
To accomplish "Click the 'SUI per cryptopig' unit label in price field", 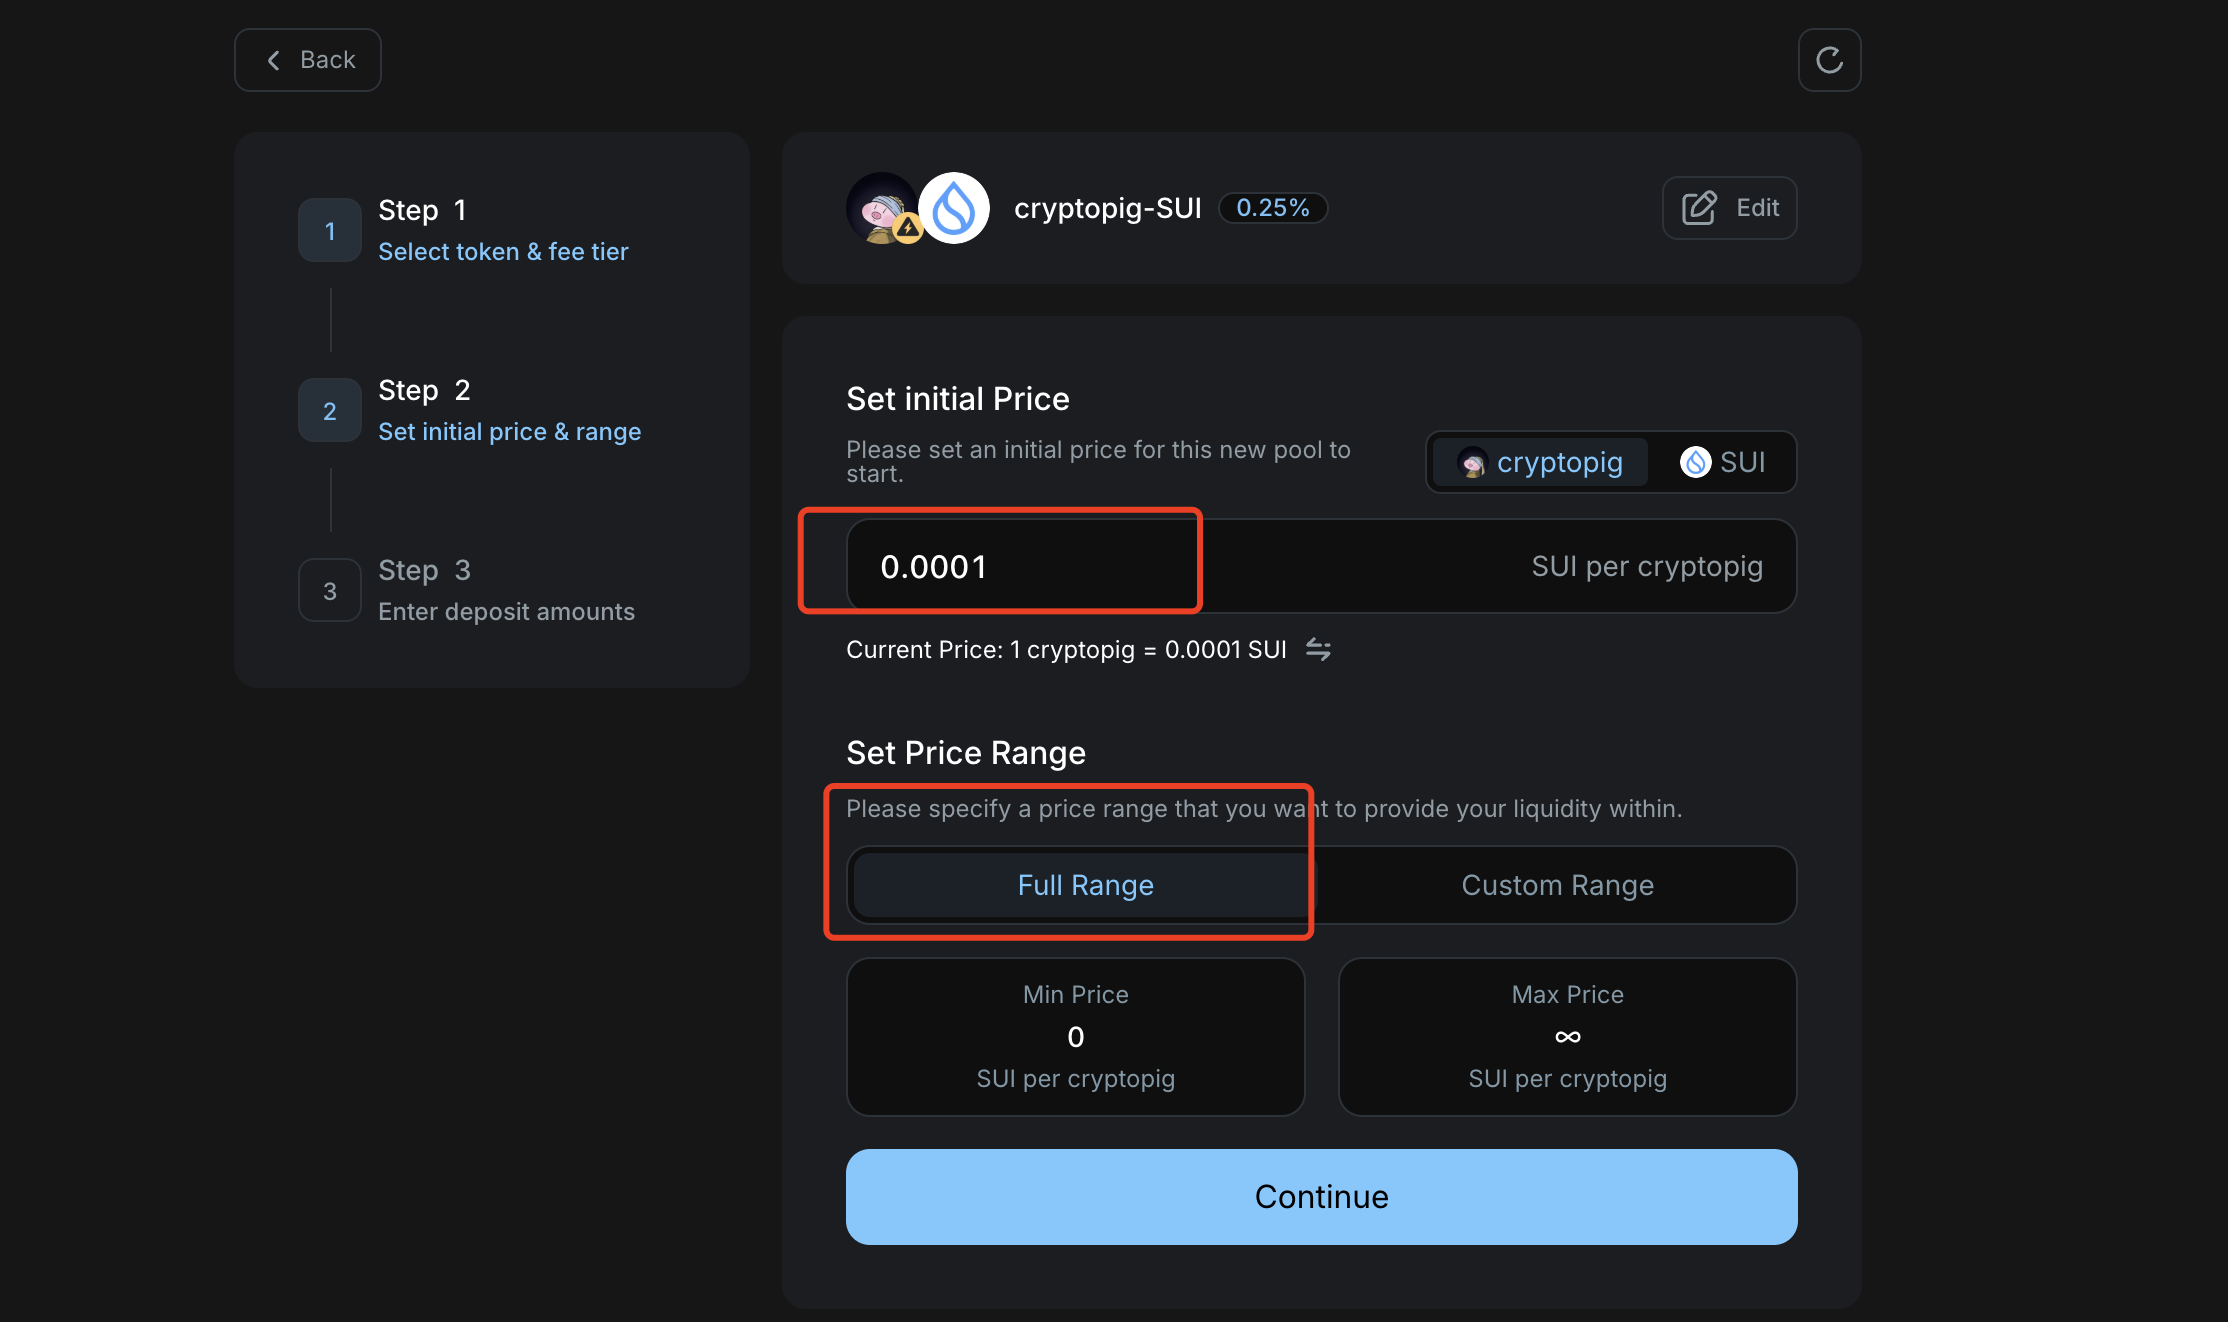I will click(1646, 566).
